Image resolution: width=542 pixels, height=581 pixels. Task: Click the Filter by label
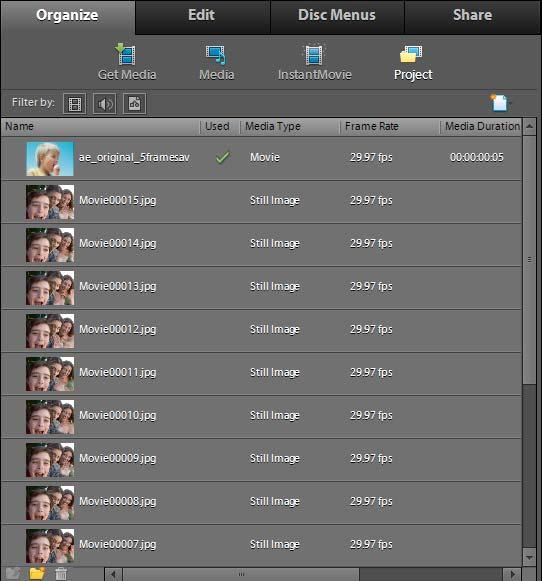33,102
